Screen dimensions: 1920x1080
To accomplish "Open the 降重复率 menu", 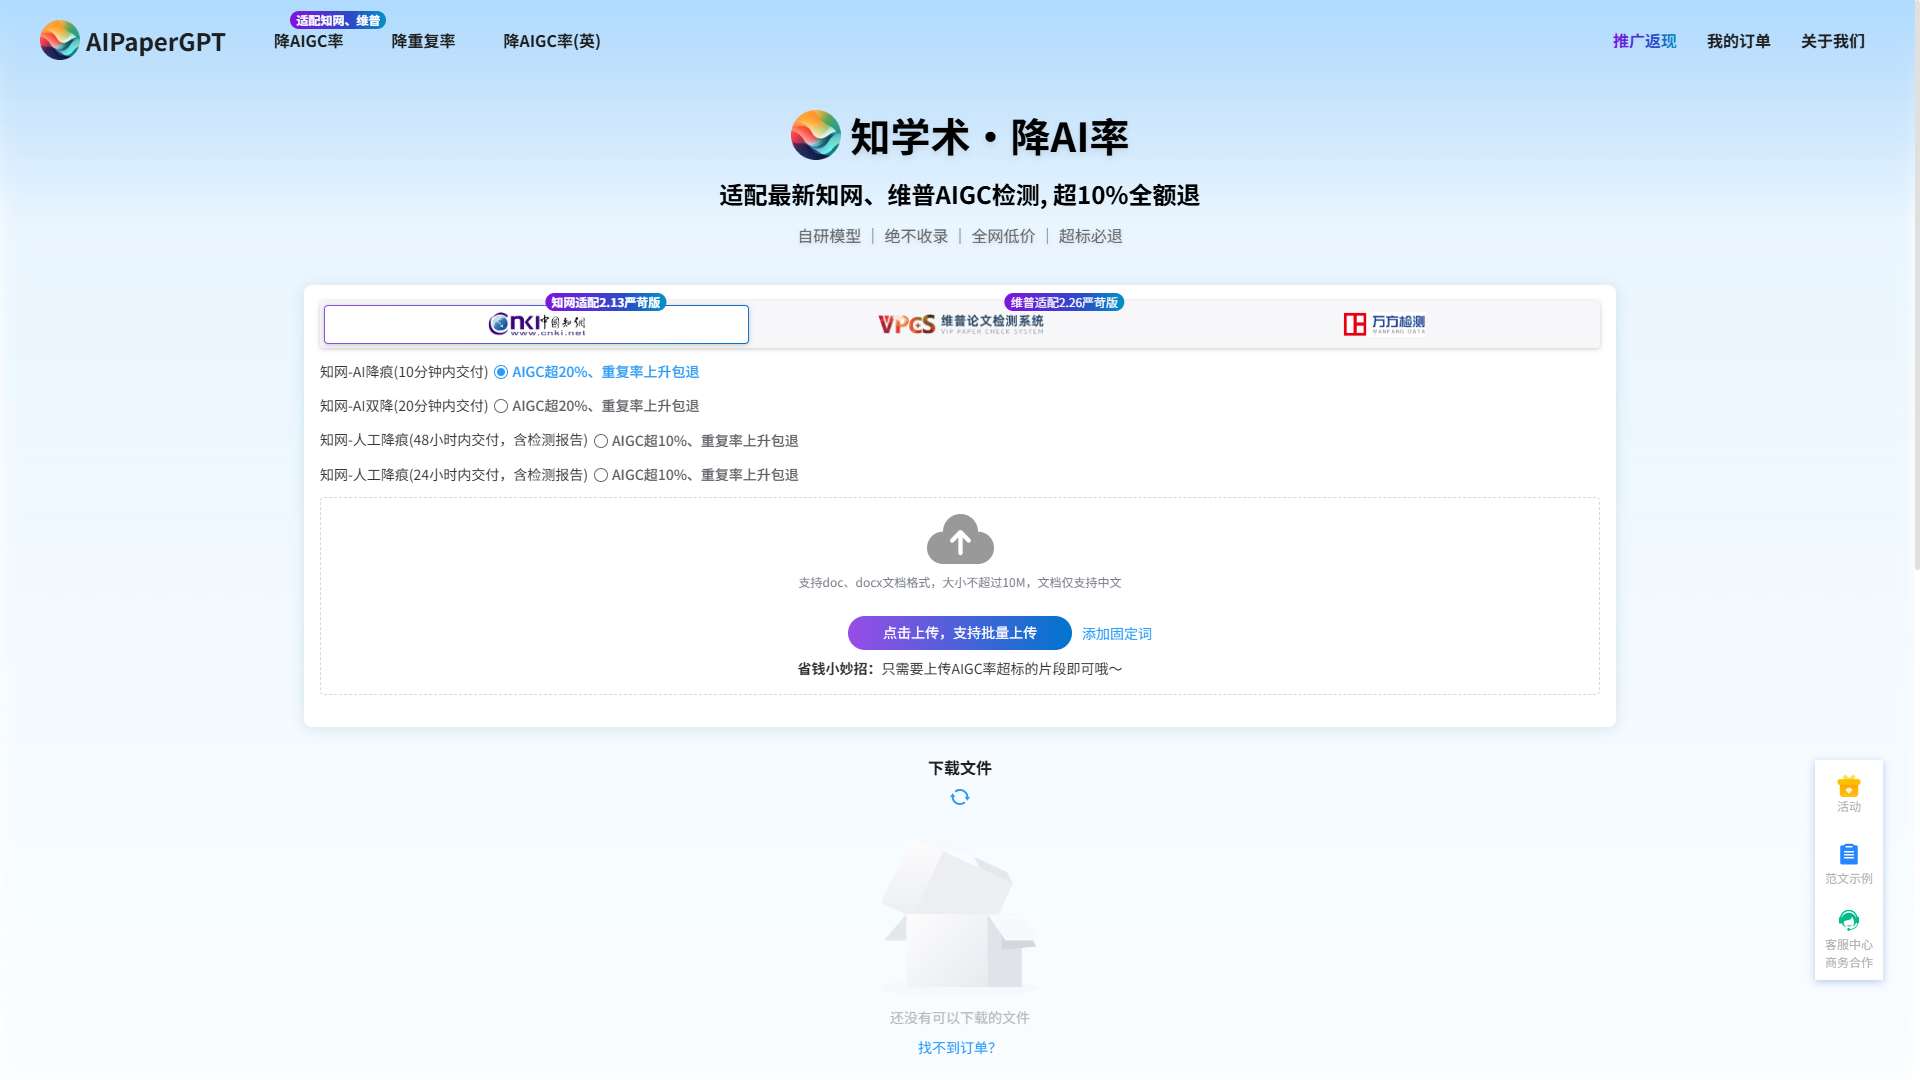I will click(x=423, y=41).
